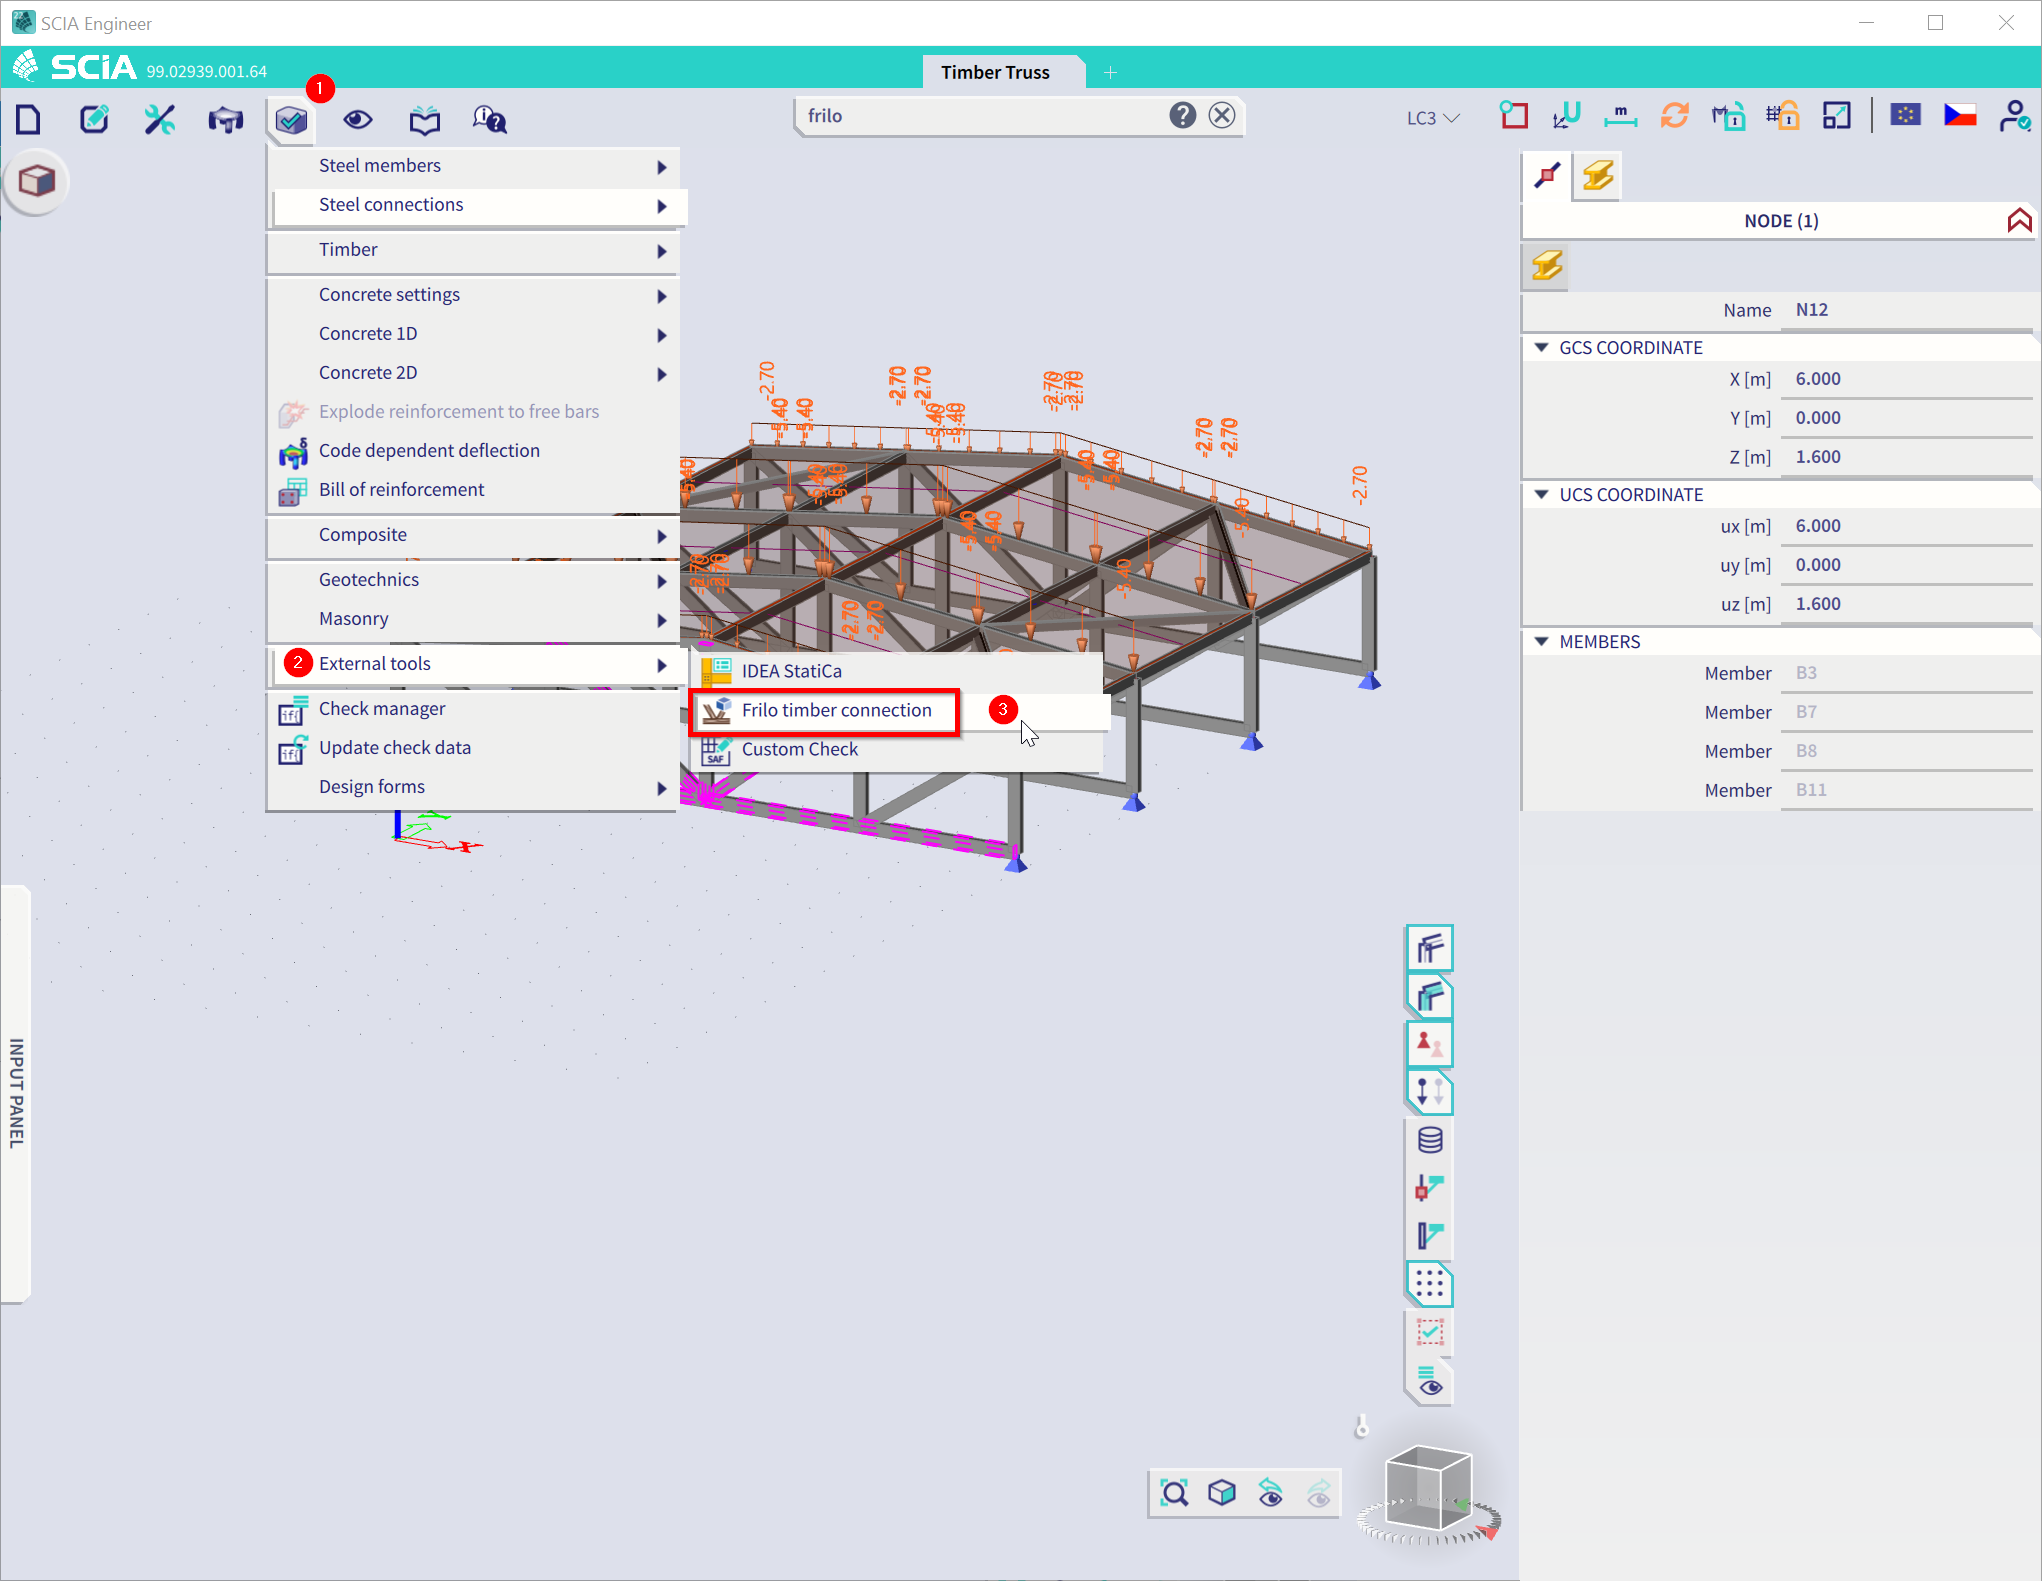
Task: Open the Tools wrench icon menu
Action: pyautogui.click(x=160, y=120)
